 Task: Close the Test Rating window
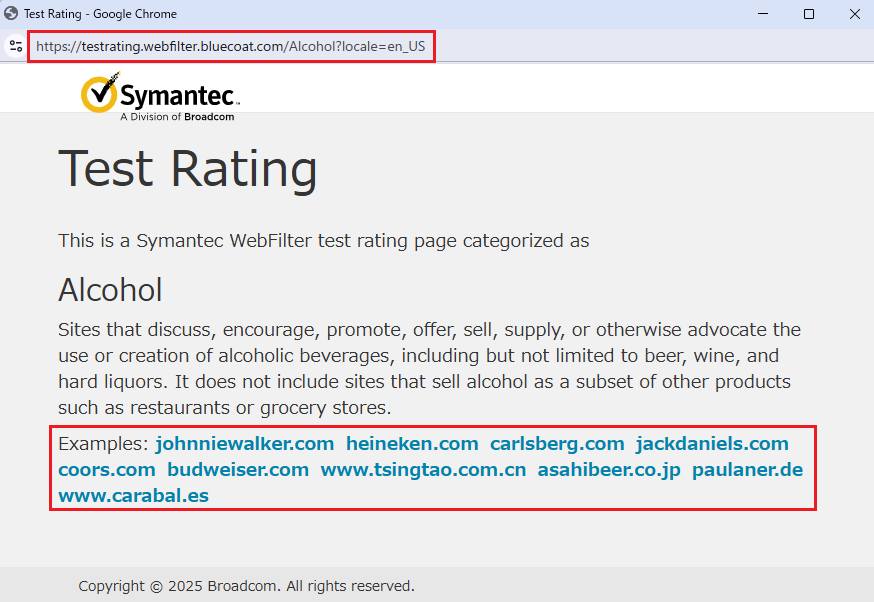pyautogui.click(x=854, y=14)
